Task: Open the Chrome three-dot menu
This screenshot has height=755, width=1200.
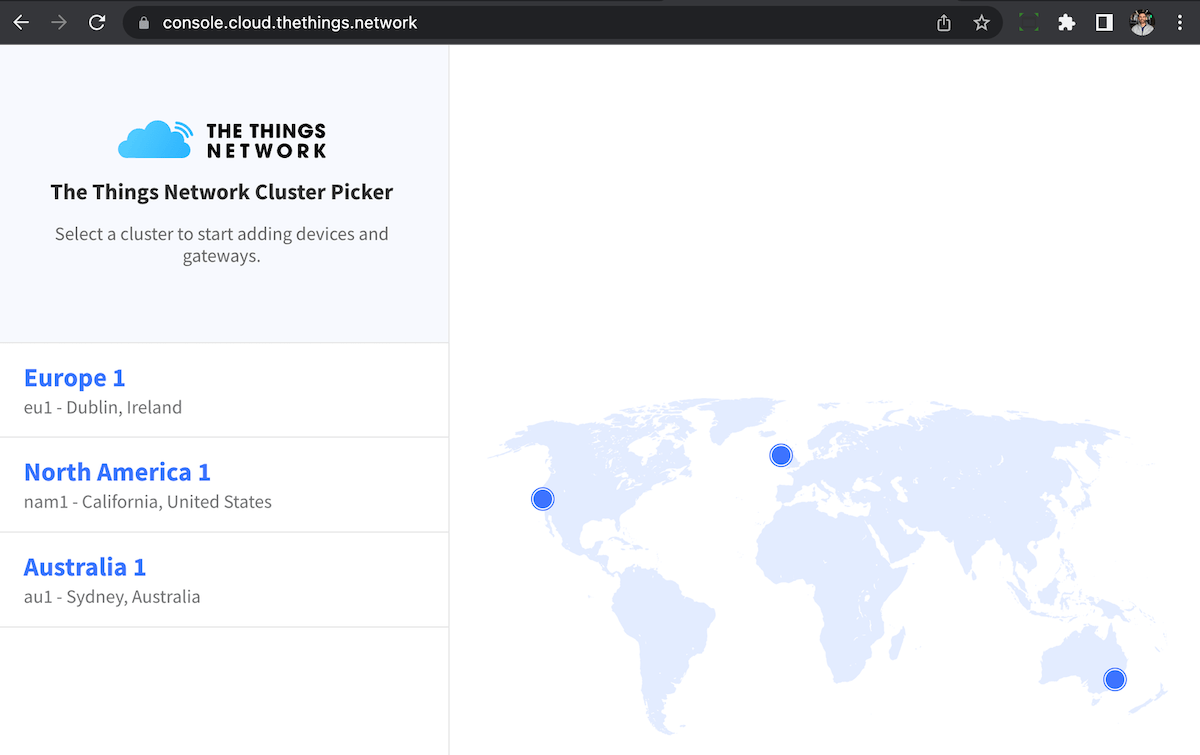Action: 1180,22
